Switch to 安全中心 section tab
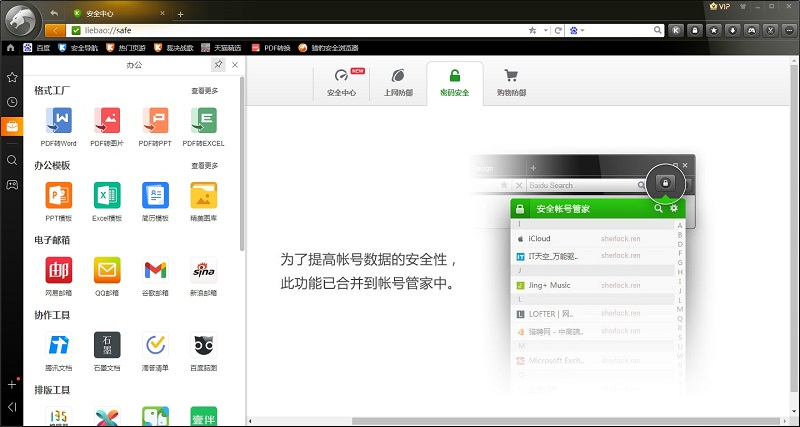This screenshot has width=800, height=427. click(x=341, y=83)
